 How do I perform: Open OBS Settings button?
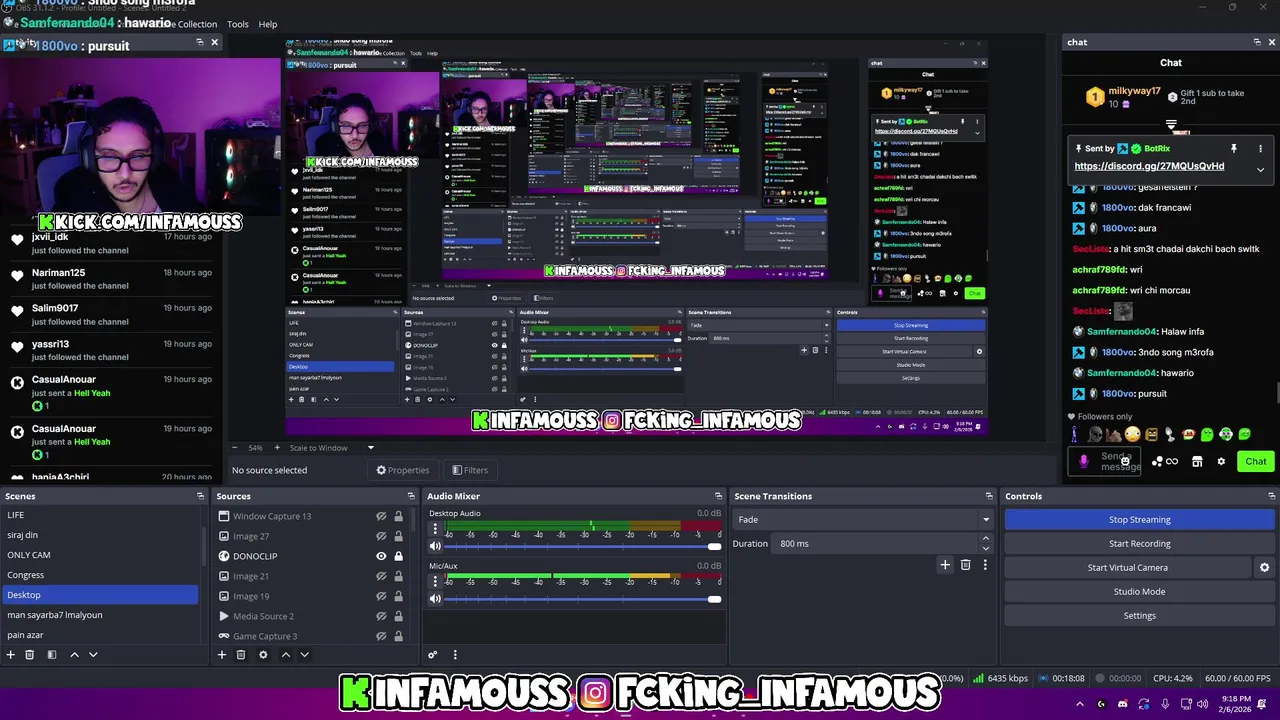1139,615
